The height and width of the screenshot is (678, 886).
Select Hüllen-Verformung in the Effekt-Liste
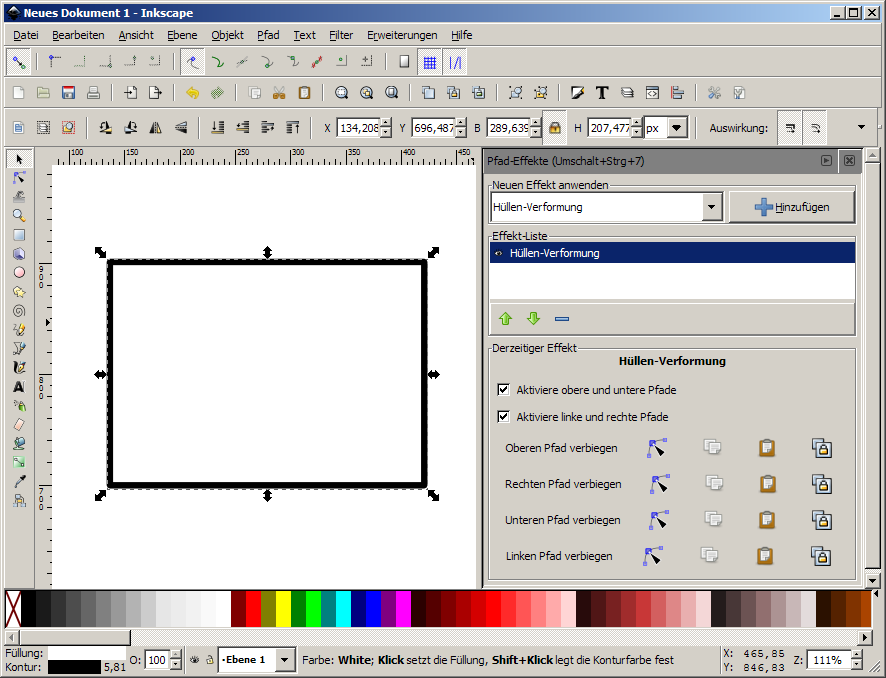coord(671,254)
